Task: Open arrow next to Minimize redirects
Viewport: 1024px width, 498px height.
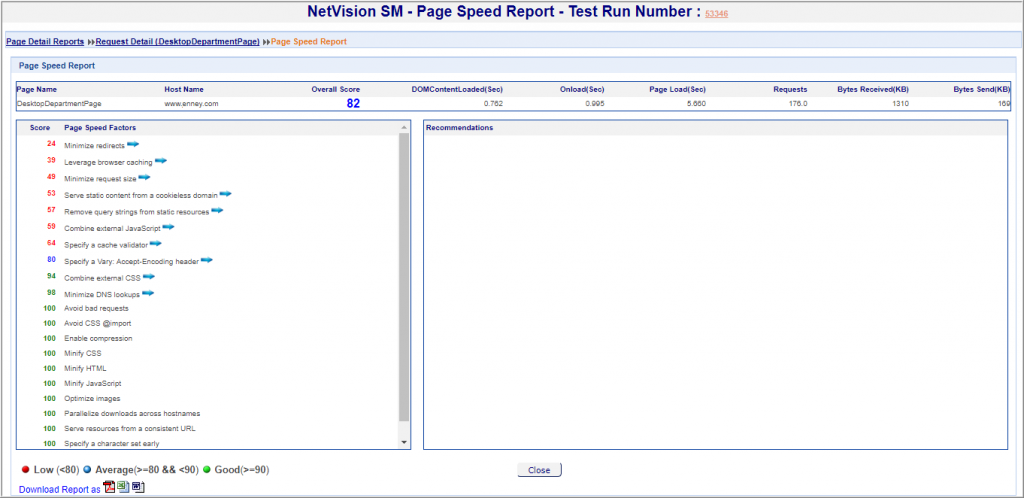Action: pyautogui.click(x=133, y=144)
